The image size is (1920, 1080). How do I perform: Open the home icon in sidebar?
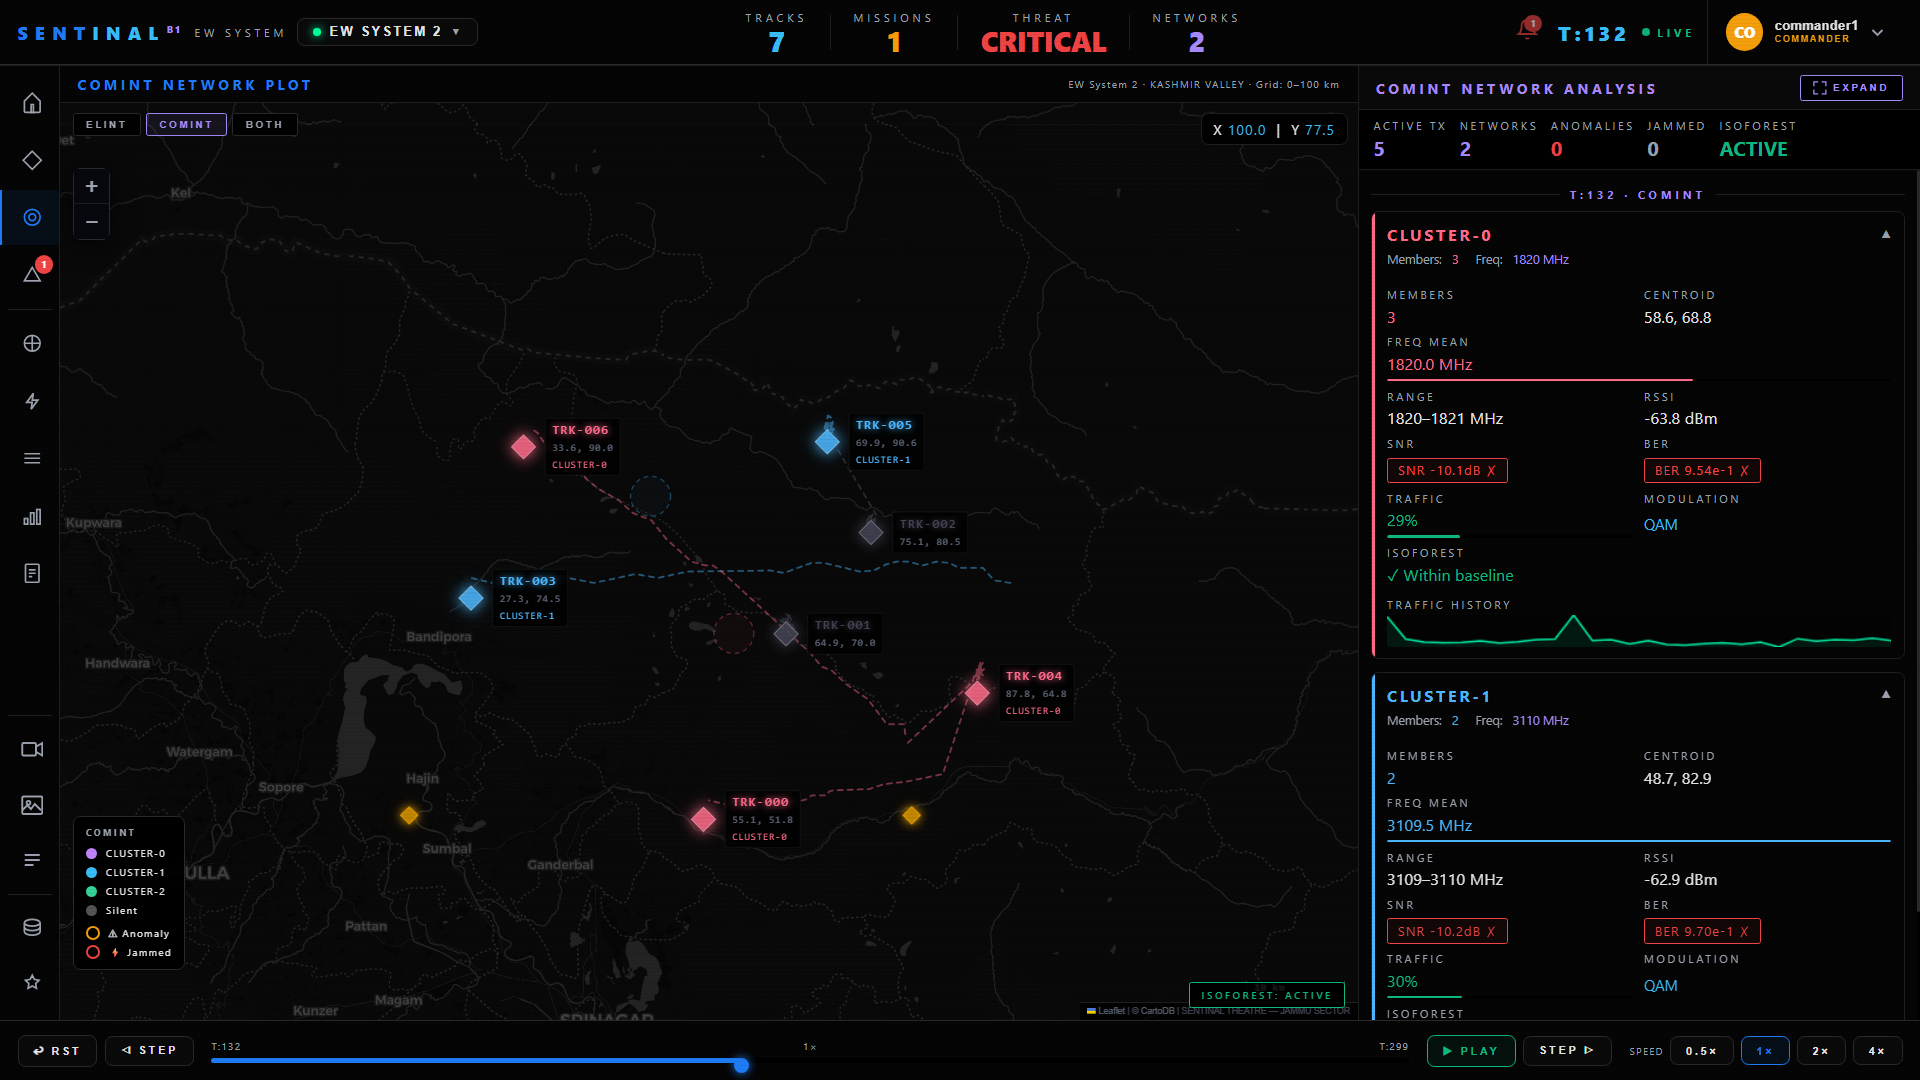tap(32, 103)
